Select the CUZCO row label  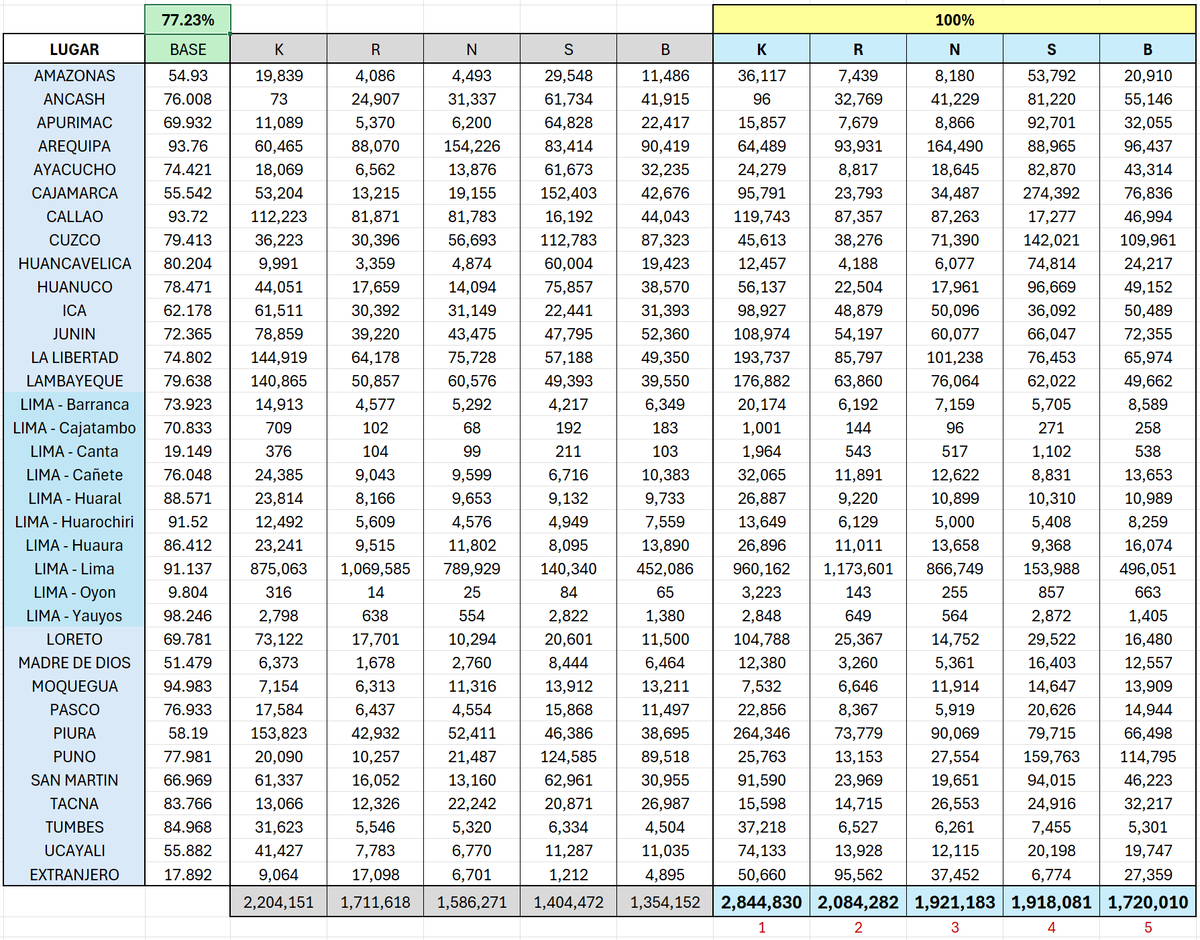(x=74, y=240)
